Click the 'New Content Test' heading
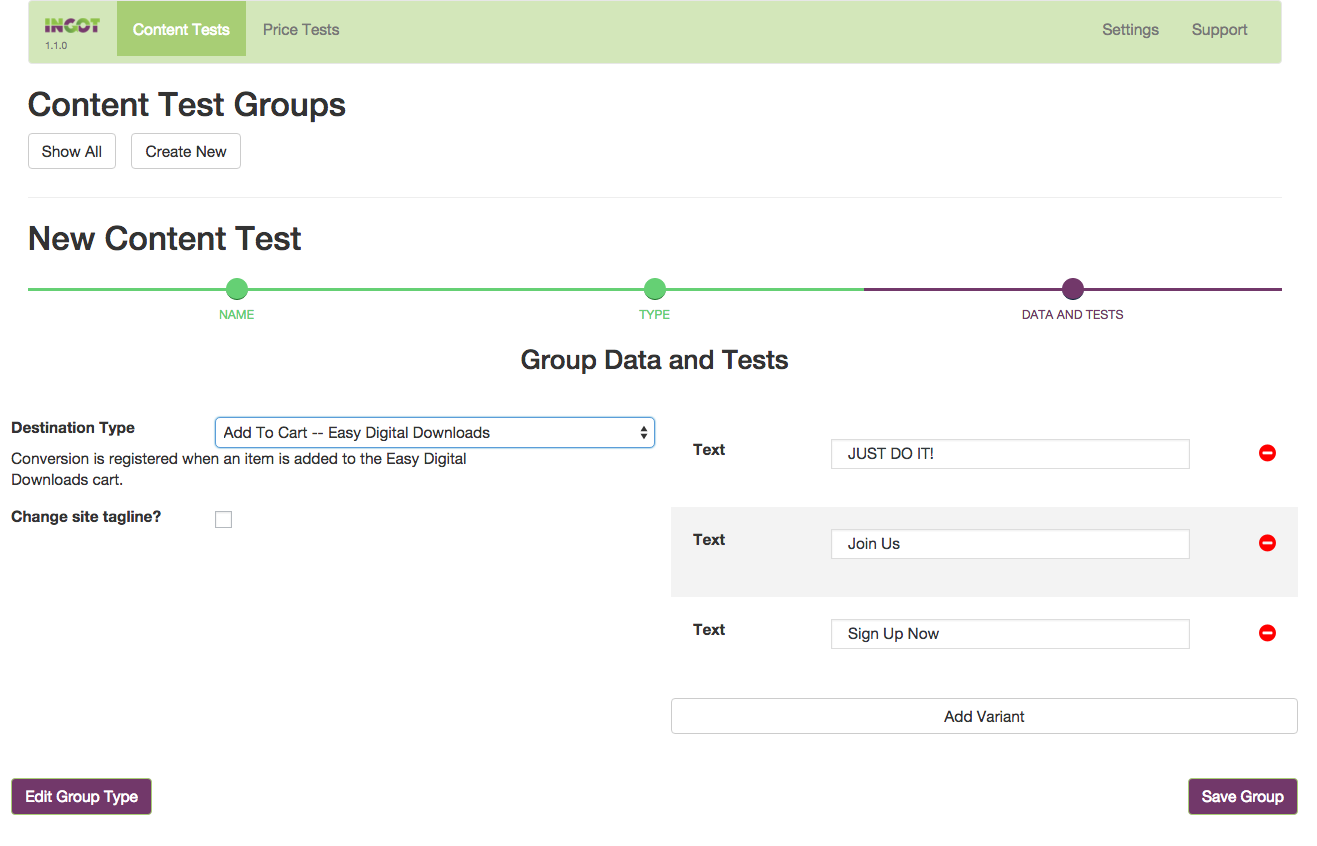Screen dimensions: 1317x846 pos(165,238)
